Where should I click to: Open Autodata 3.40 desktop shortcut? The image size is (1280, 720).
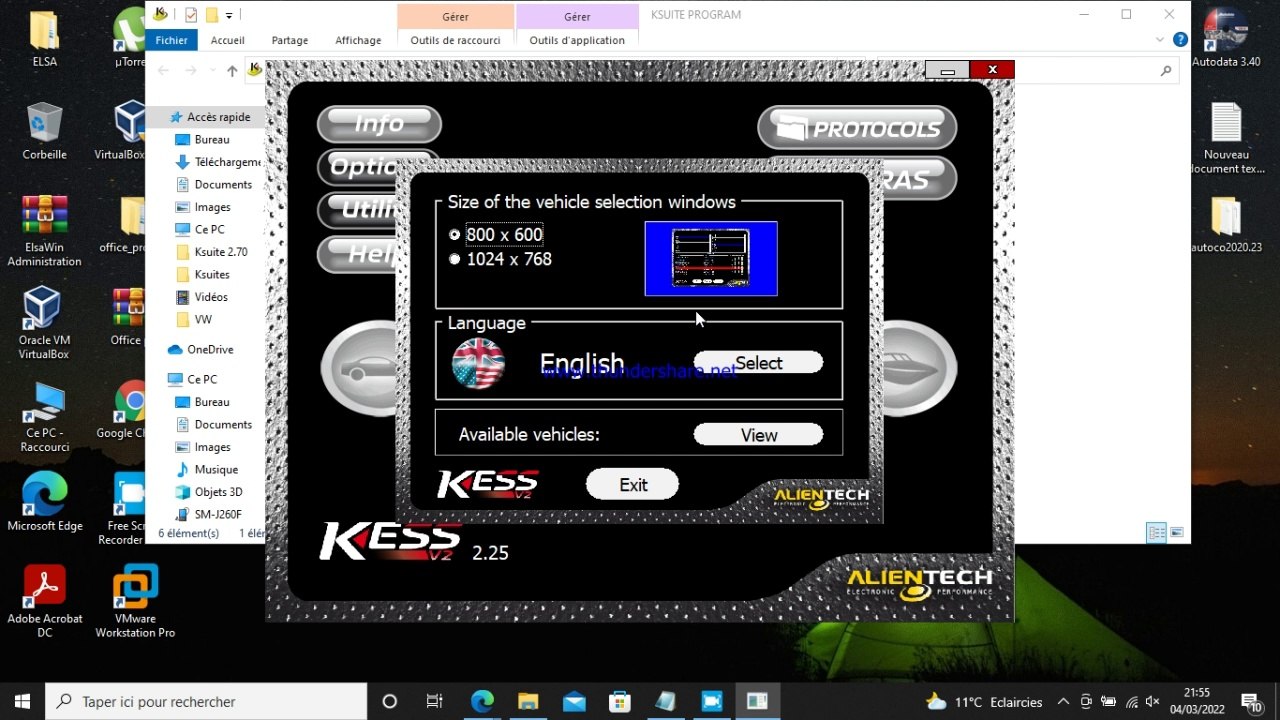point(1226,39)
